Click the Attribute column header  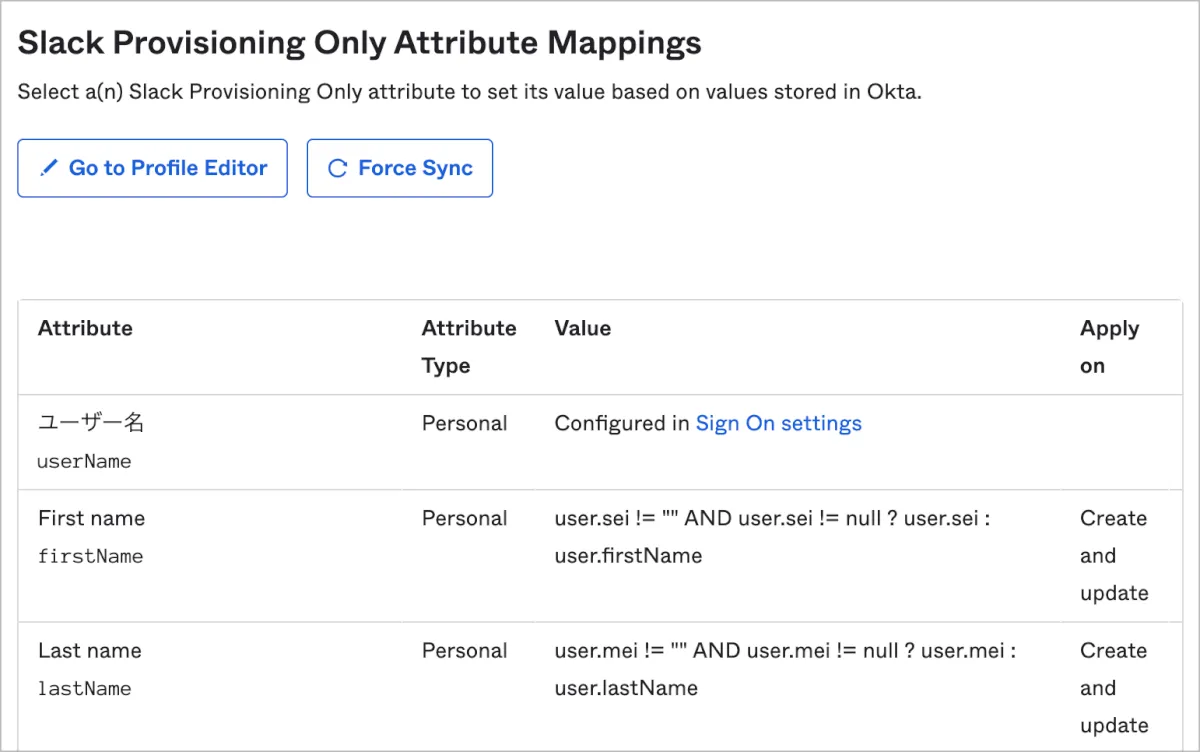pos(85,328)
